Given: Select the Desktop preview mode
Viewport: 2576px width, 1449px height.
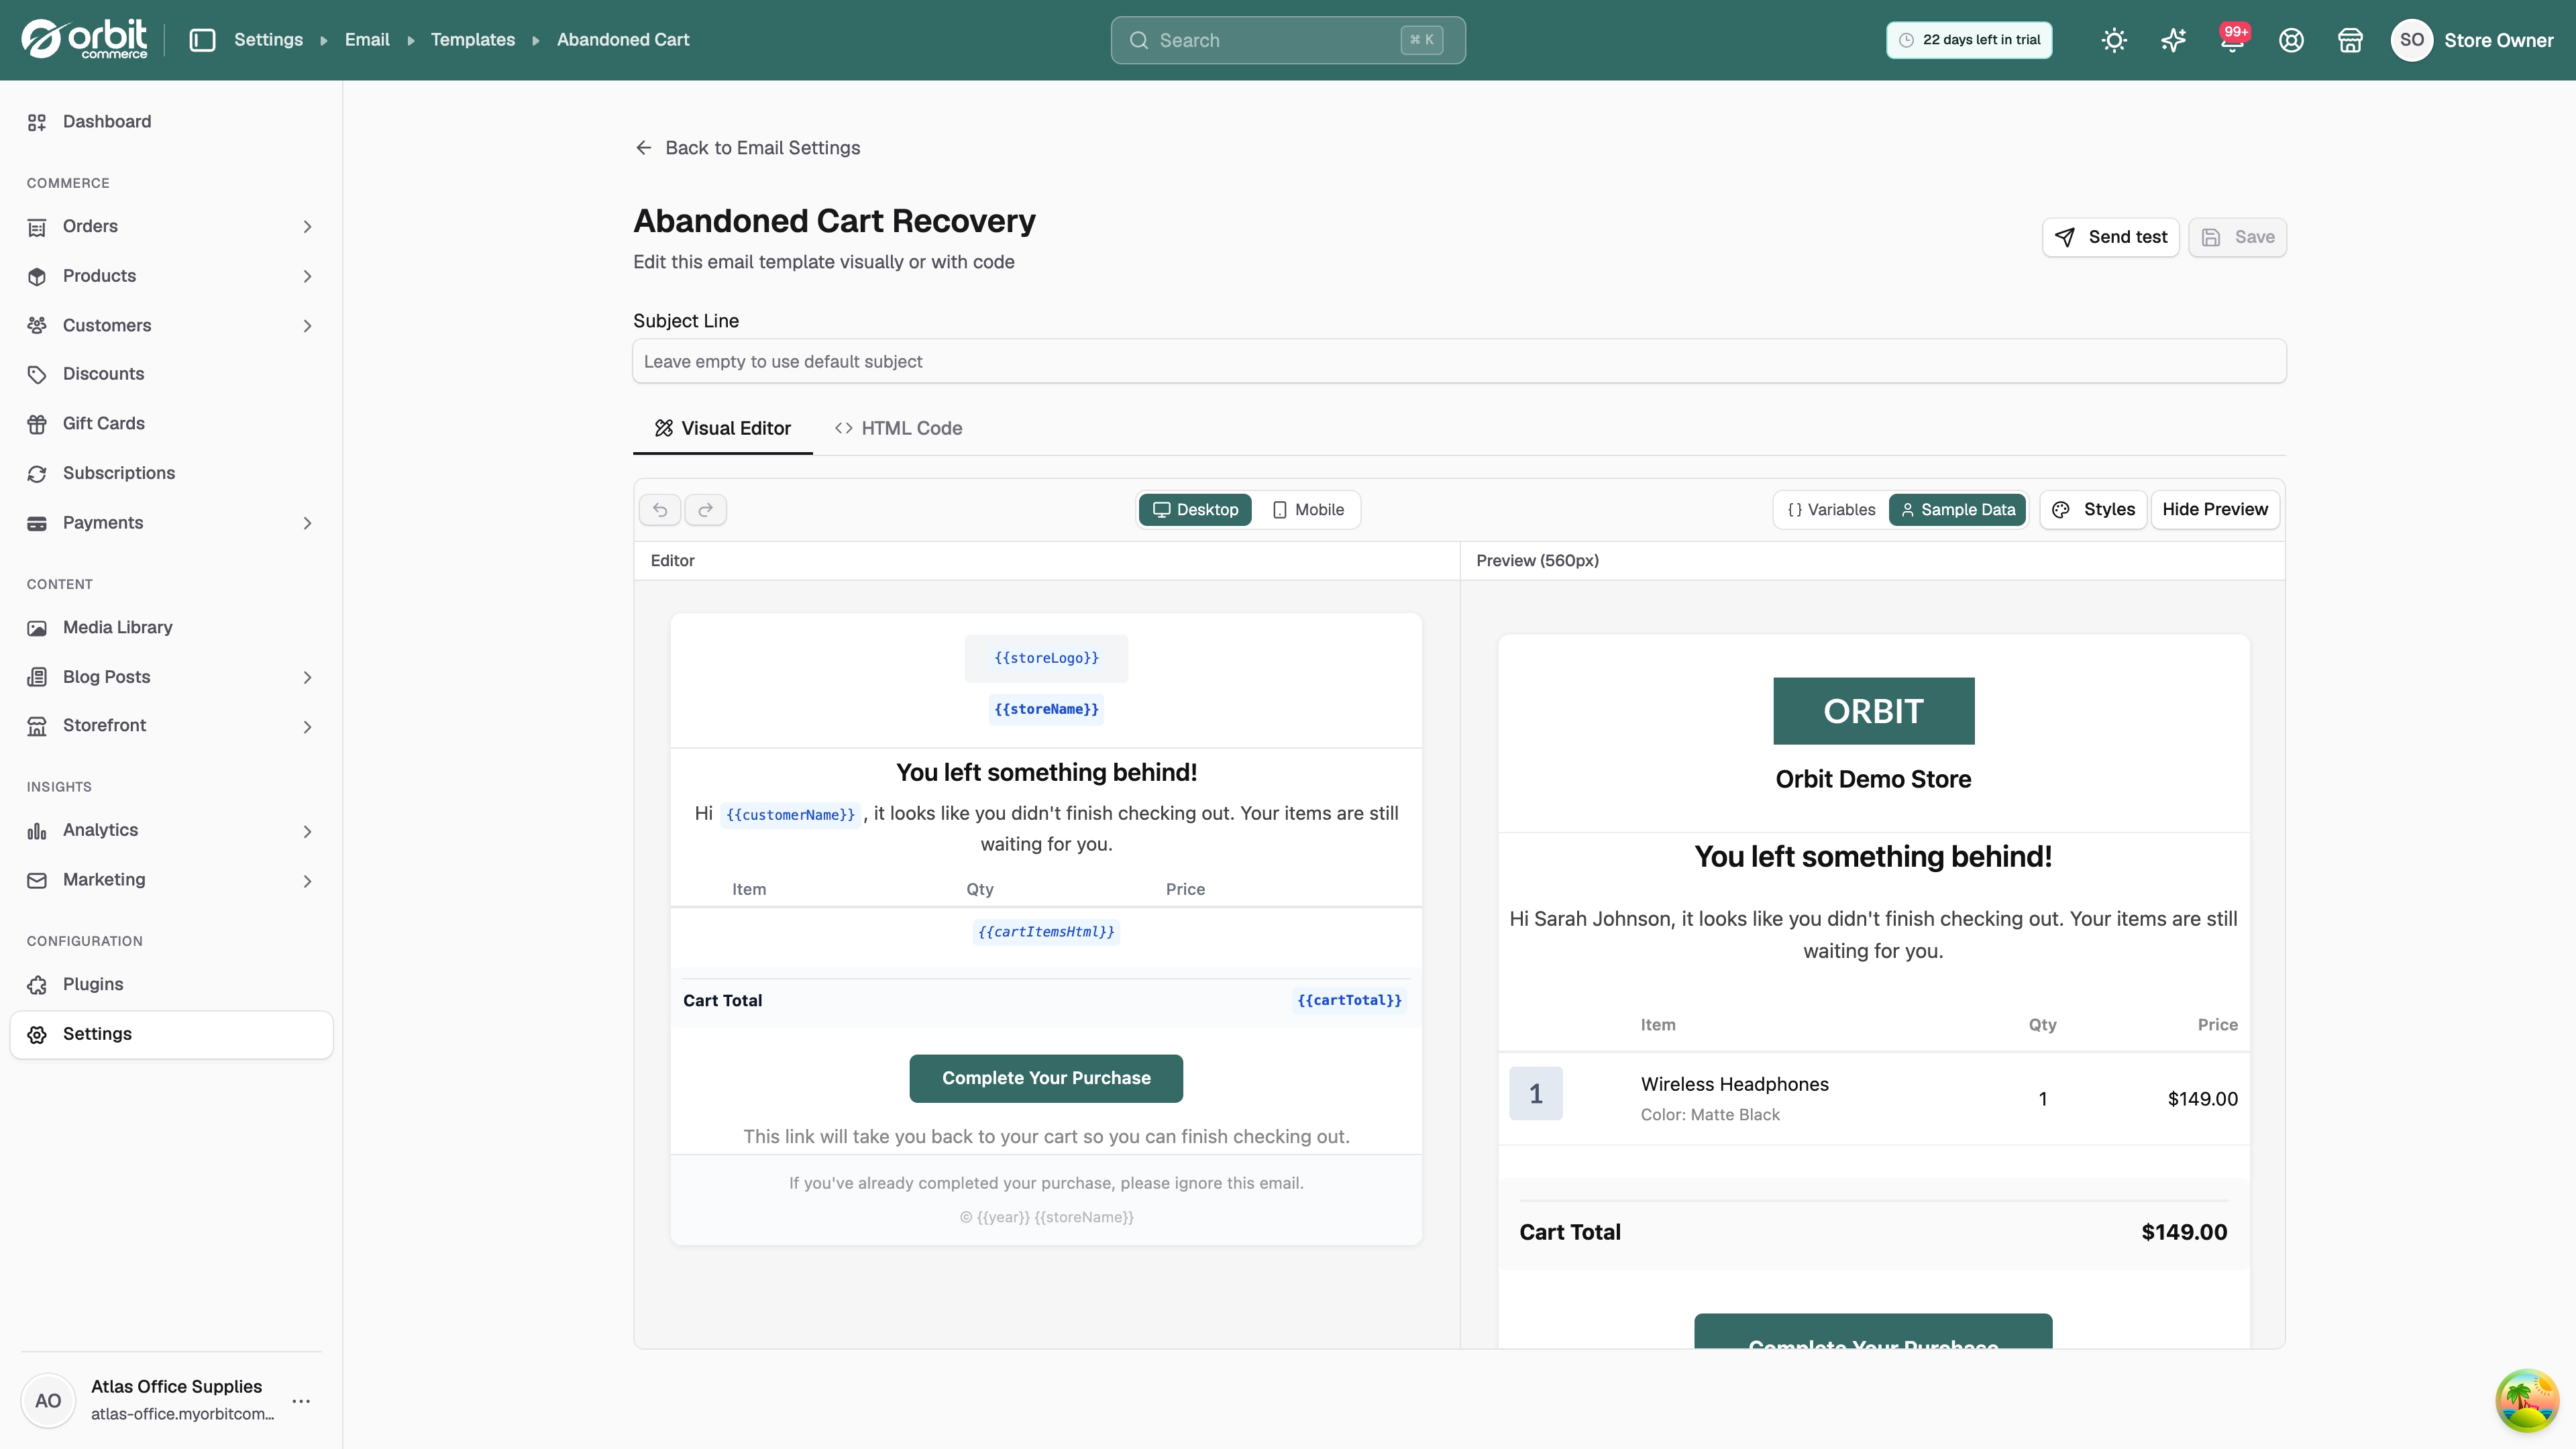Looking at the screenshot, I should 1195,510.
